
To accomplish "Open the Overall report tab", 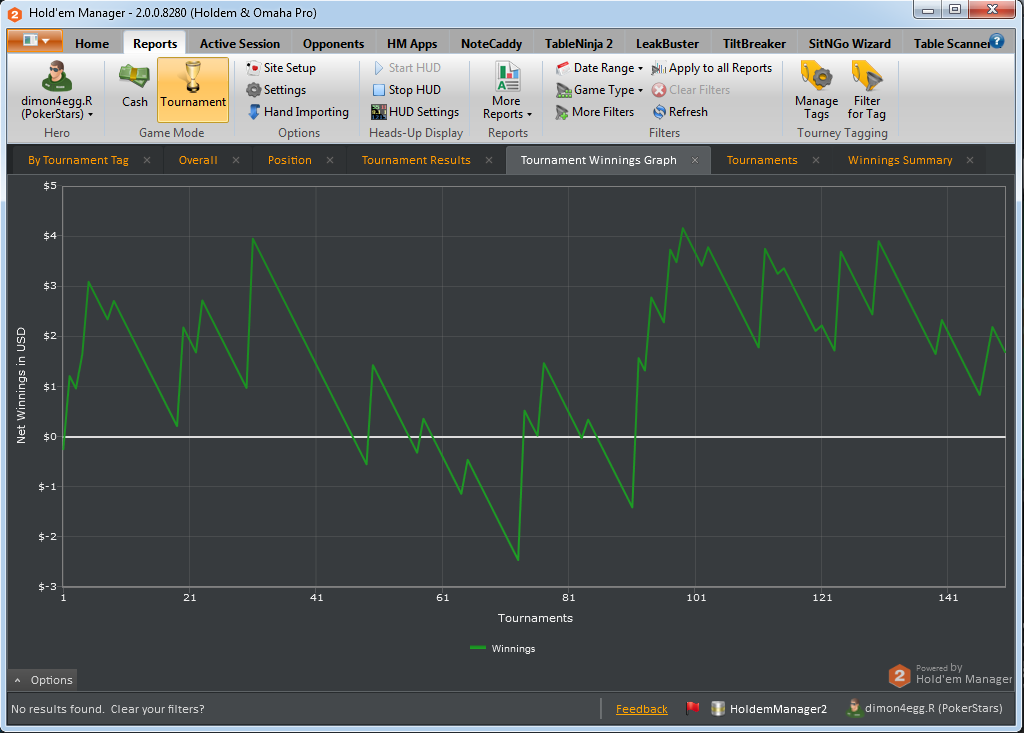I will pos(198,160).
